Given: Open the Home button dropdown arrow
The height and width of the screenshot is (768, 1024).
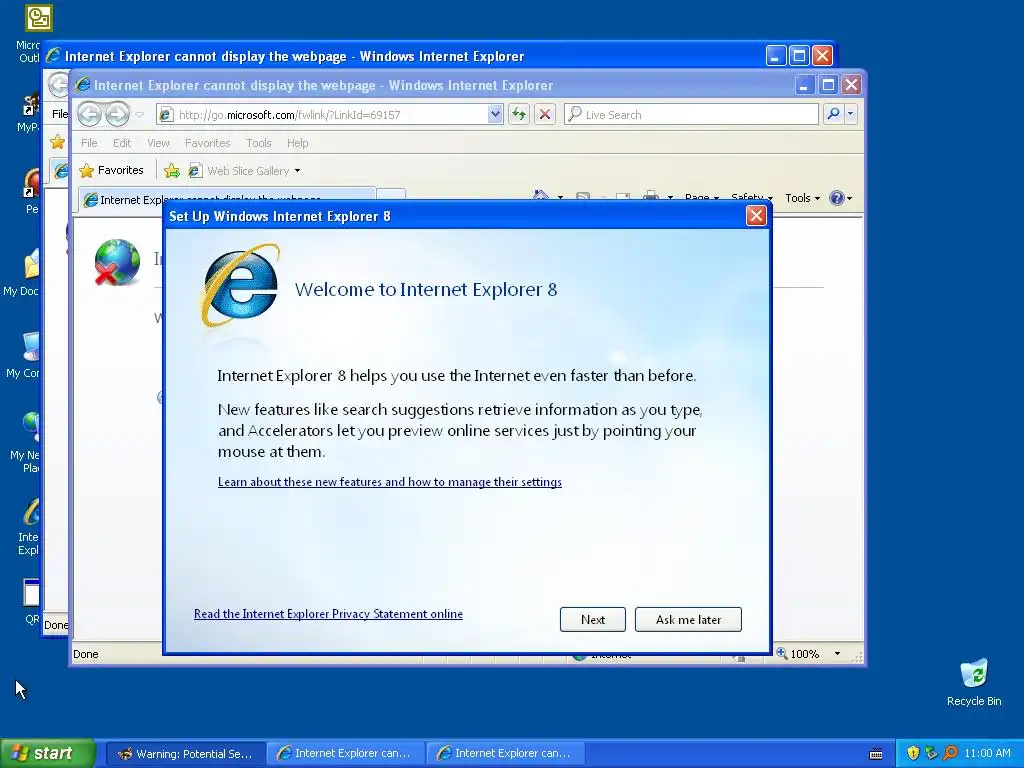Looking at the screenshot, I should [x=560, y=198].
